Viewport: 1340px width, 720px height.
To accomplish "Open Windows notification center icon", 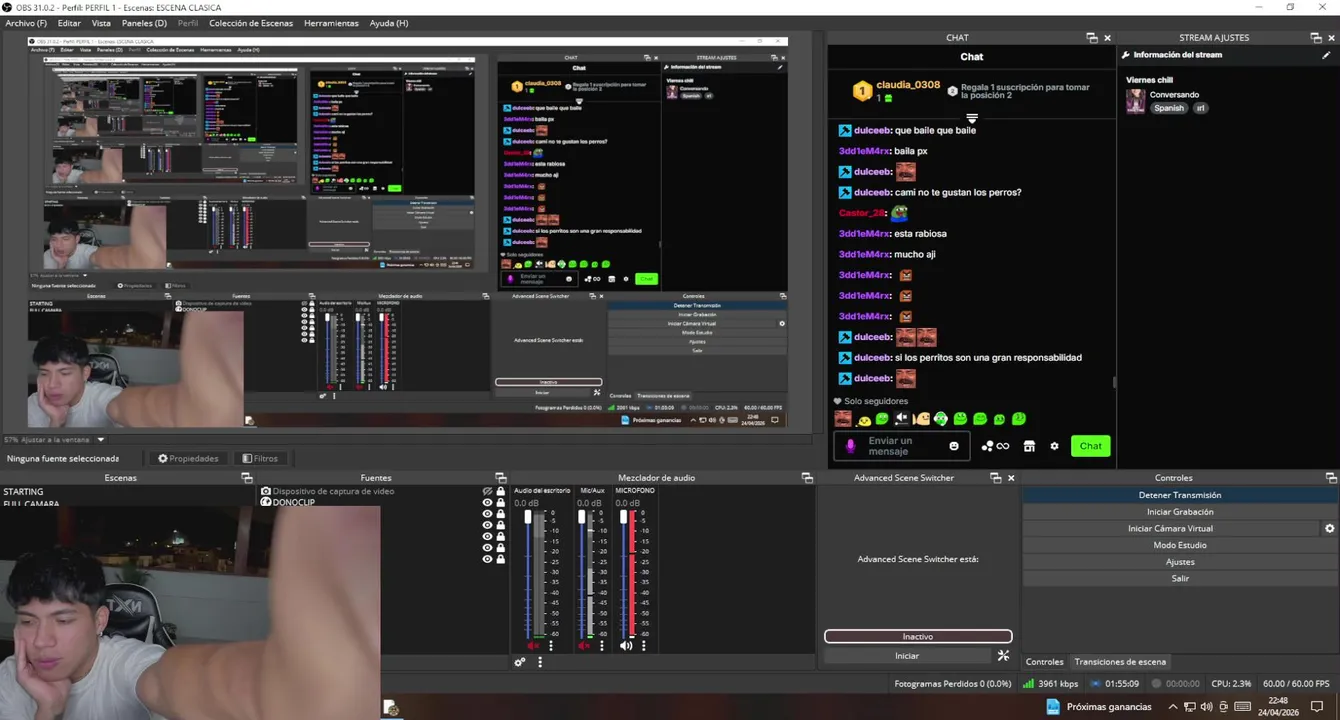I will (x=1317, y=707).
